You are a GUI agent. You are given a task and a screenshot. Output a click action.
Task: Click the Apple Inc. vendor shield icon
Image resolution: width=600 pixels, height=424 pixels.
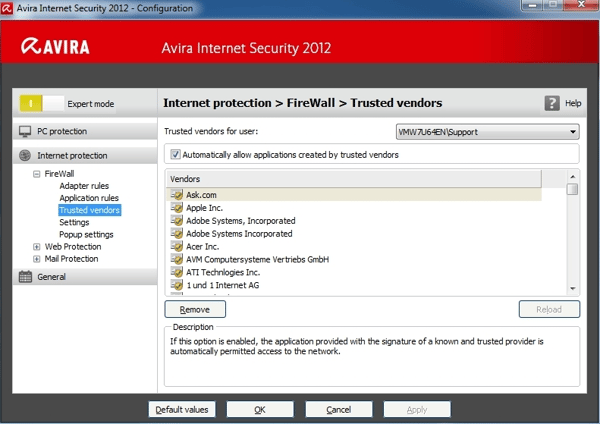tap(176, 208)
